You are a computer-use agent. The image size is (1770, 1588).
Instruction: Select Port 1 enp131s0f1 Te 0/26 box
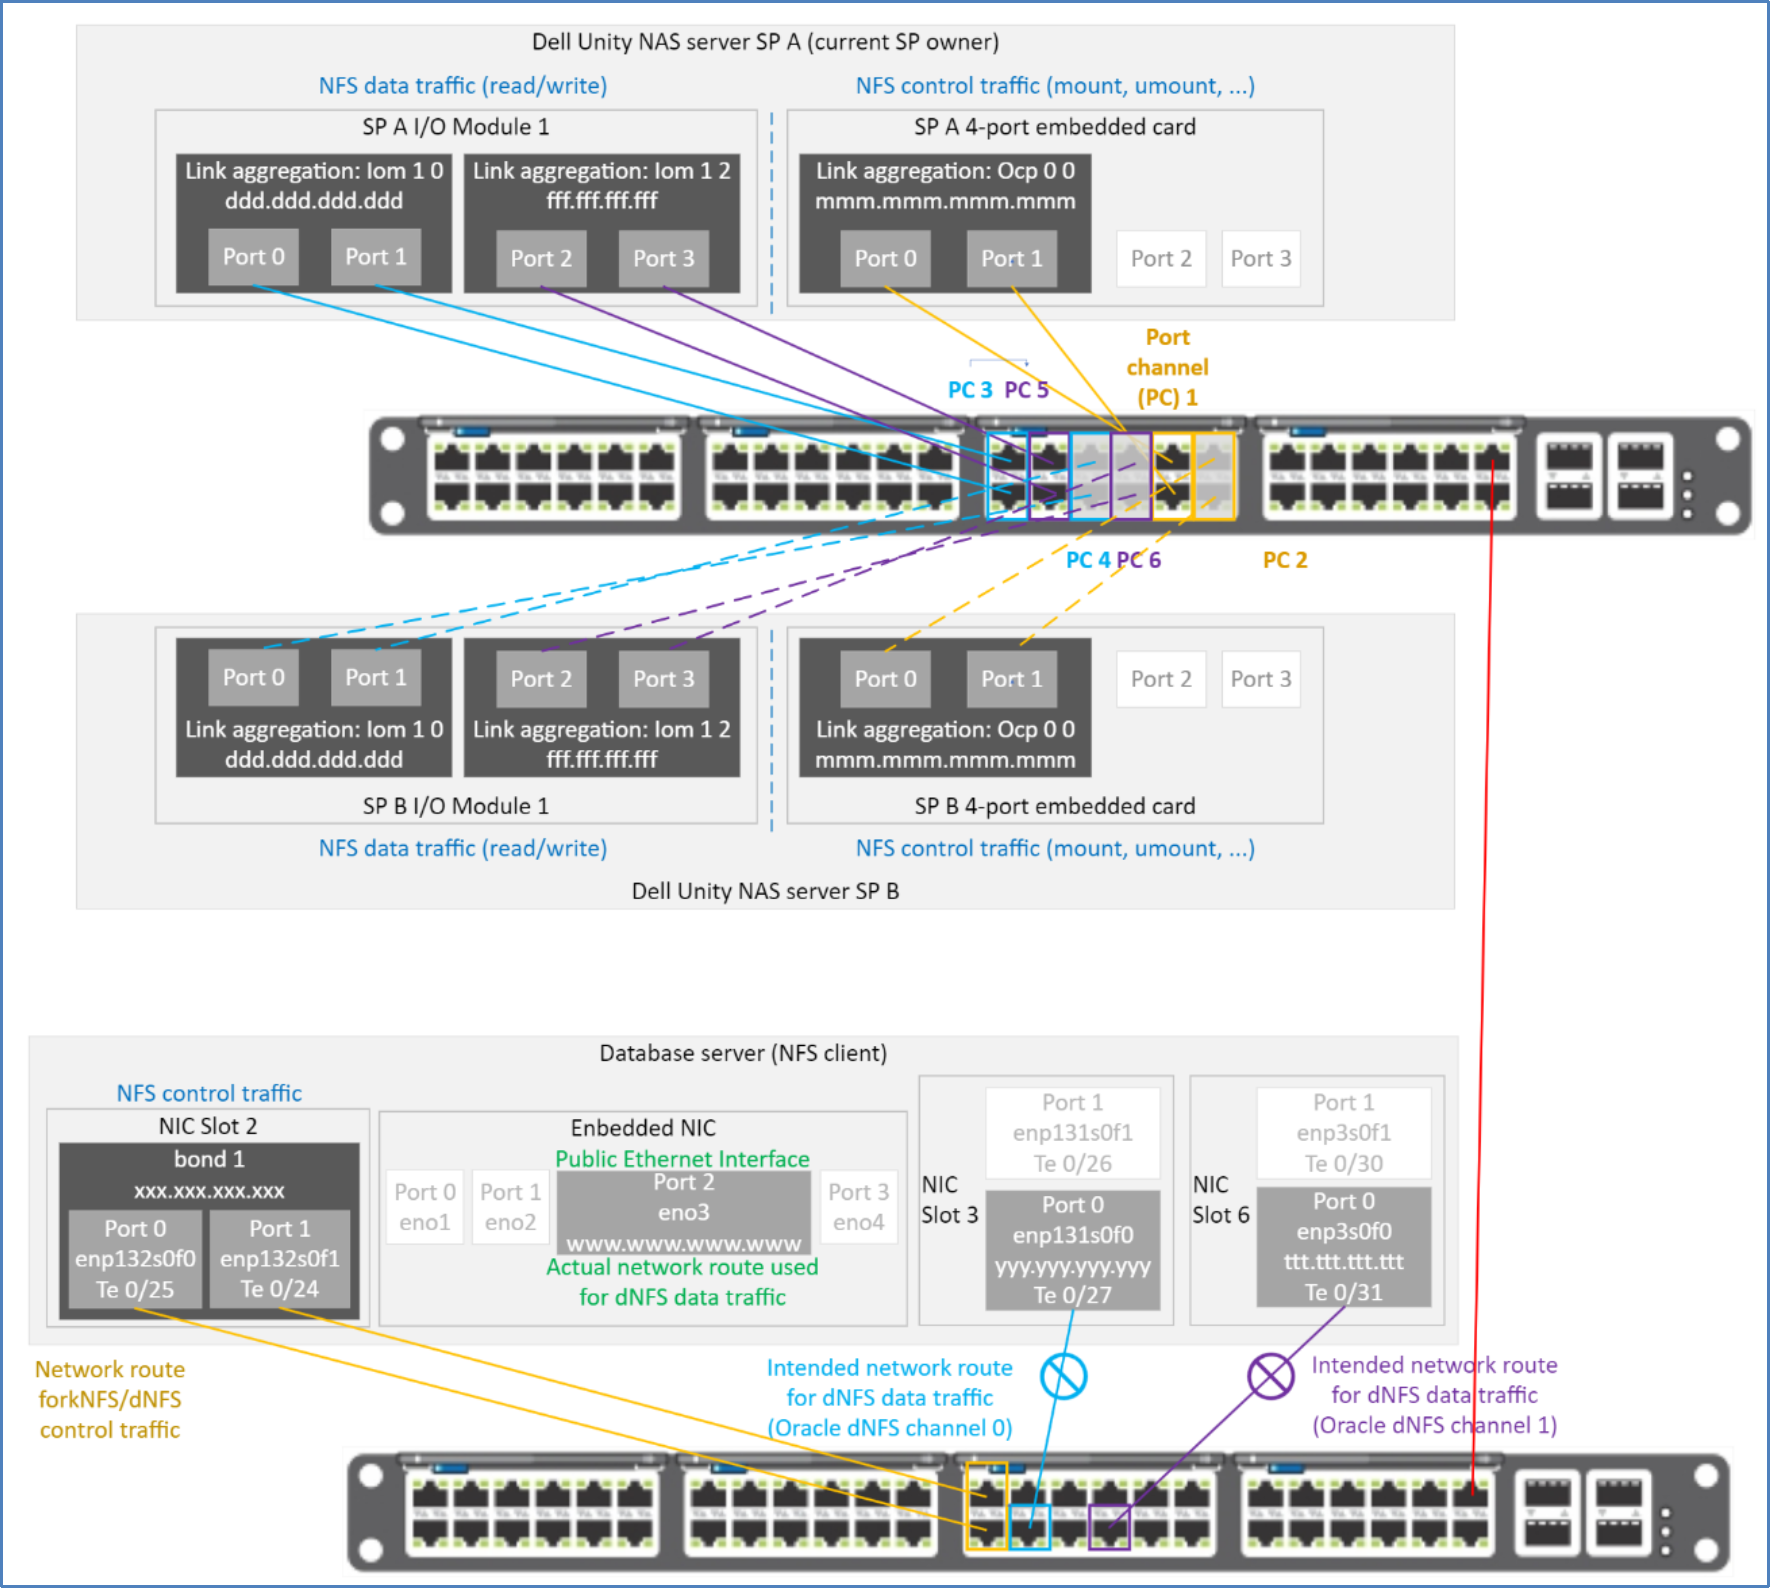point(1073,1133)
